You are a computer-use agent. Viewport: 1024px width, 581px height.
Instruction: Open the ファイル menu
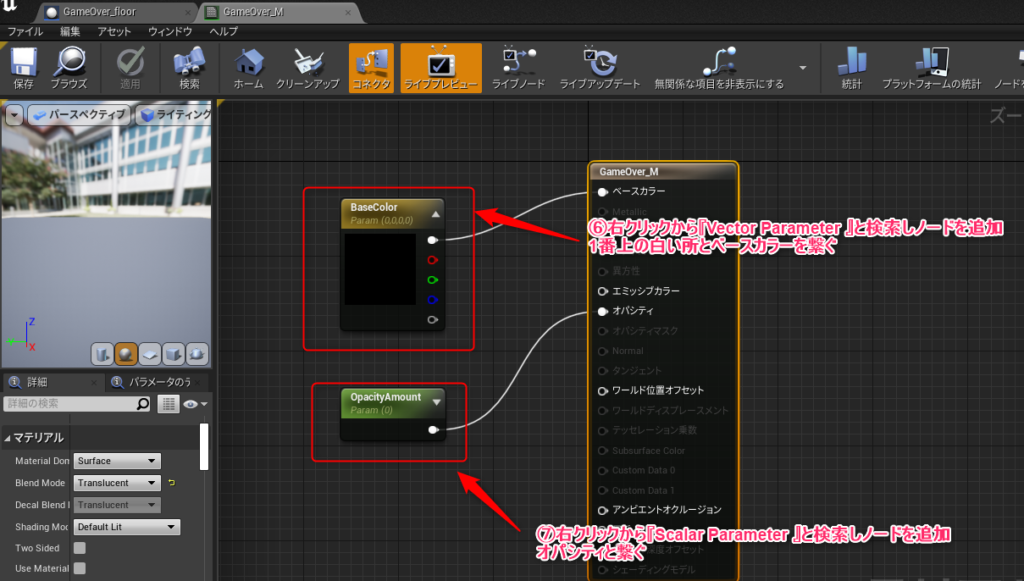[25, 31]
